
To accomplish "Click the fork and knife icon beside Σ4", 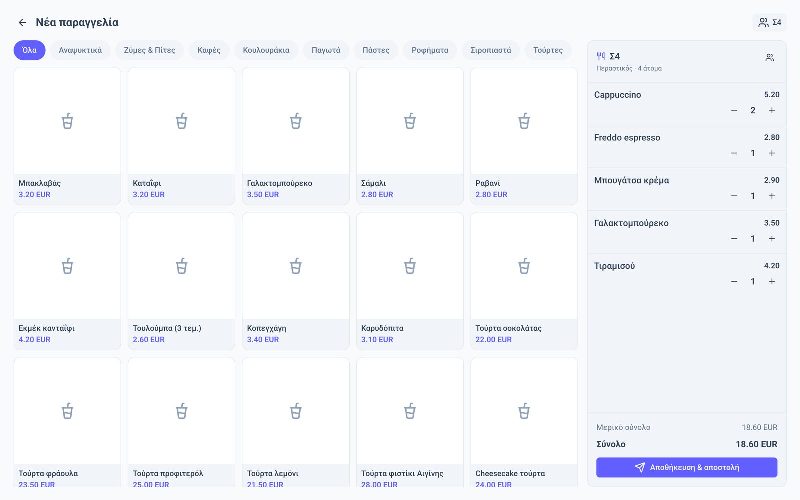I will [x=601, y=56].
